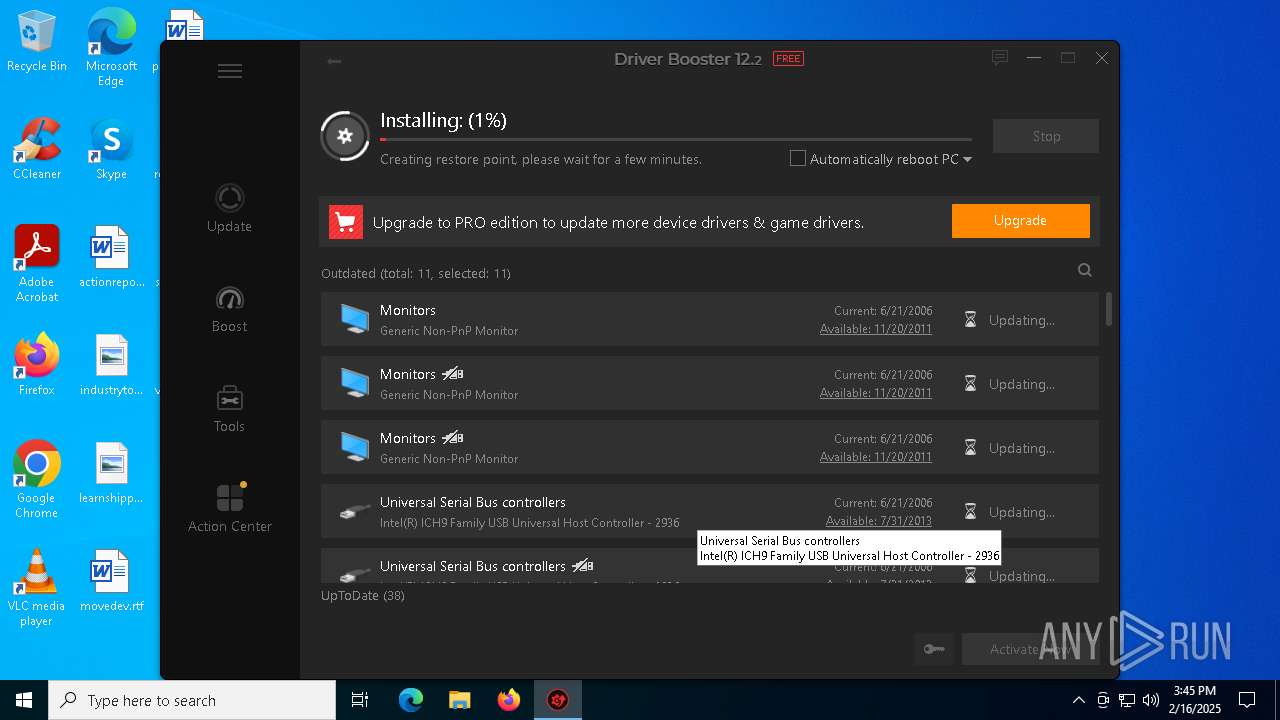Image resolution: width=1280 pixels, height=720 pixels.
Task: Click the driver list vertical scrollbar
Action: coord(1108,309)
